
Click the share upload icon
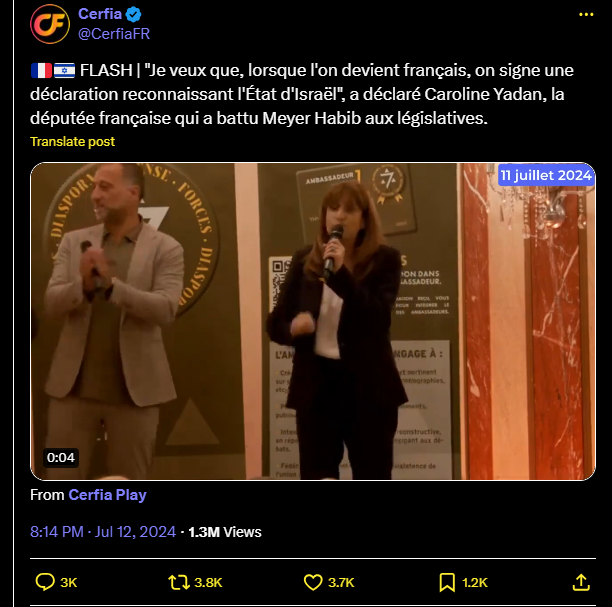point(581,582)
